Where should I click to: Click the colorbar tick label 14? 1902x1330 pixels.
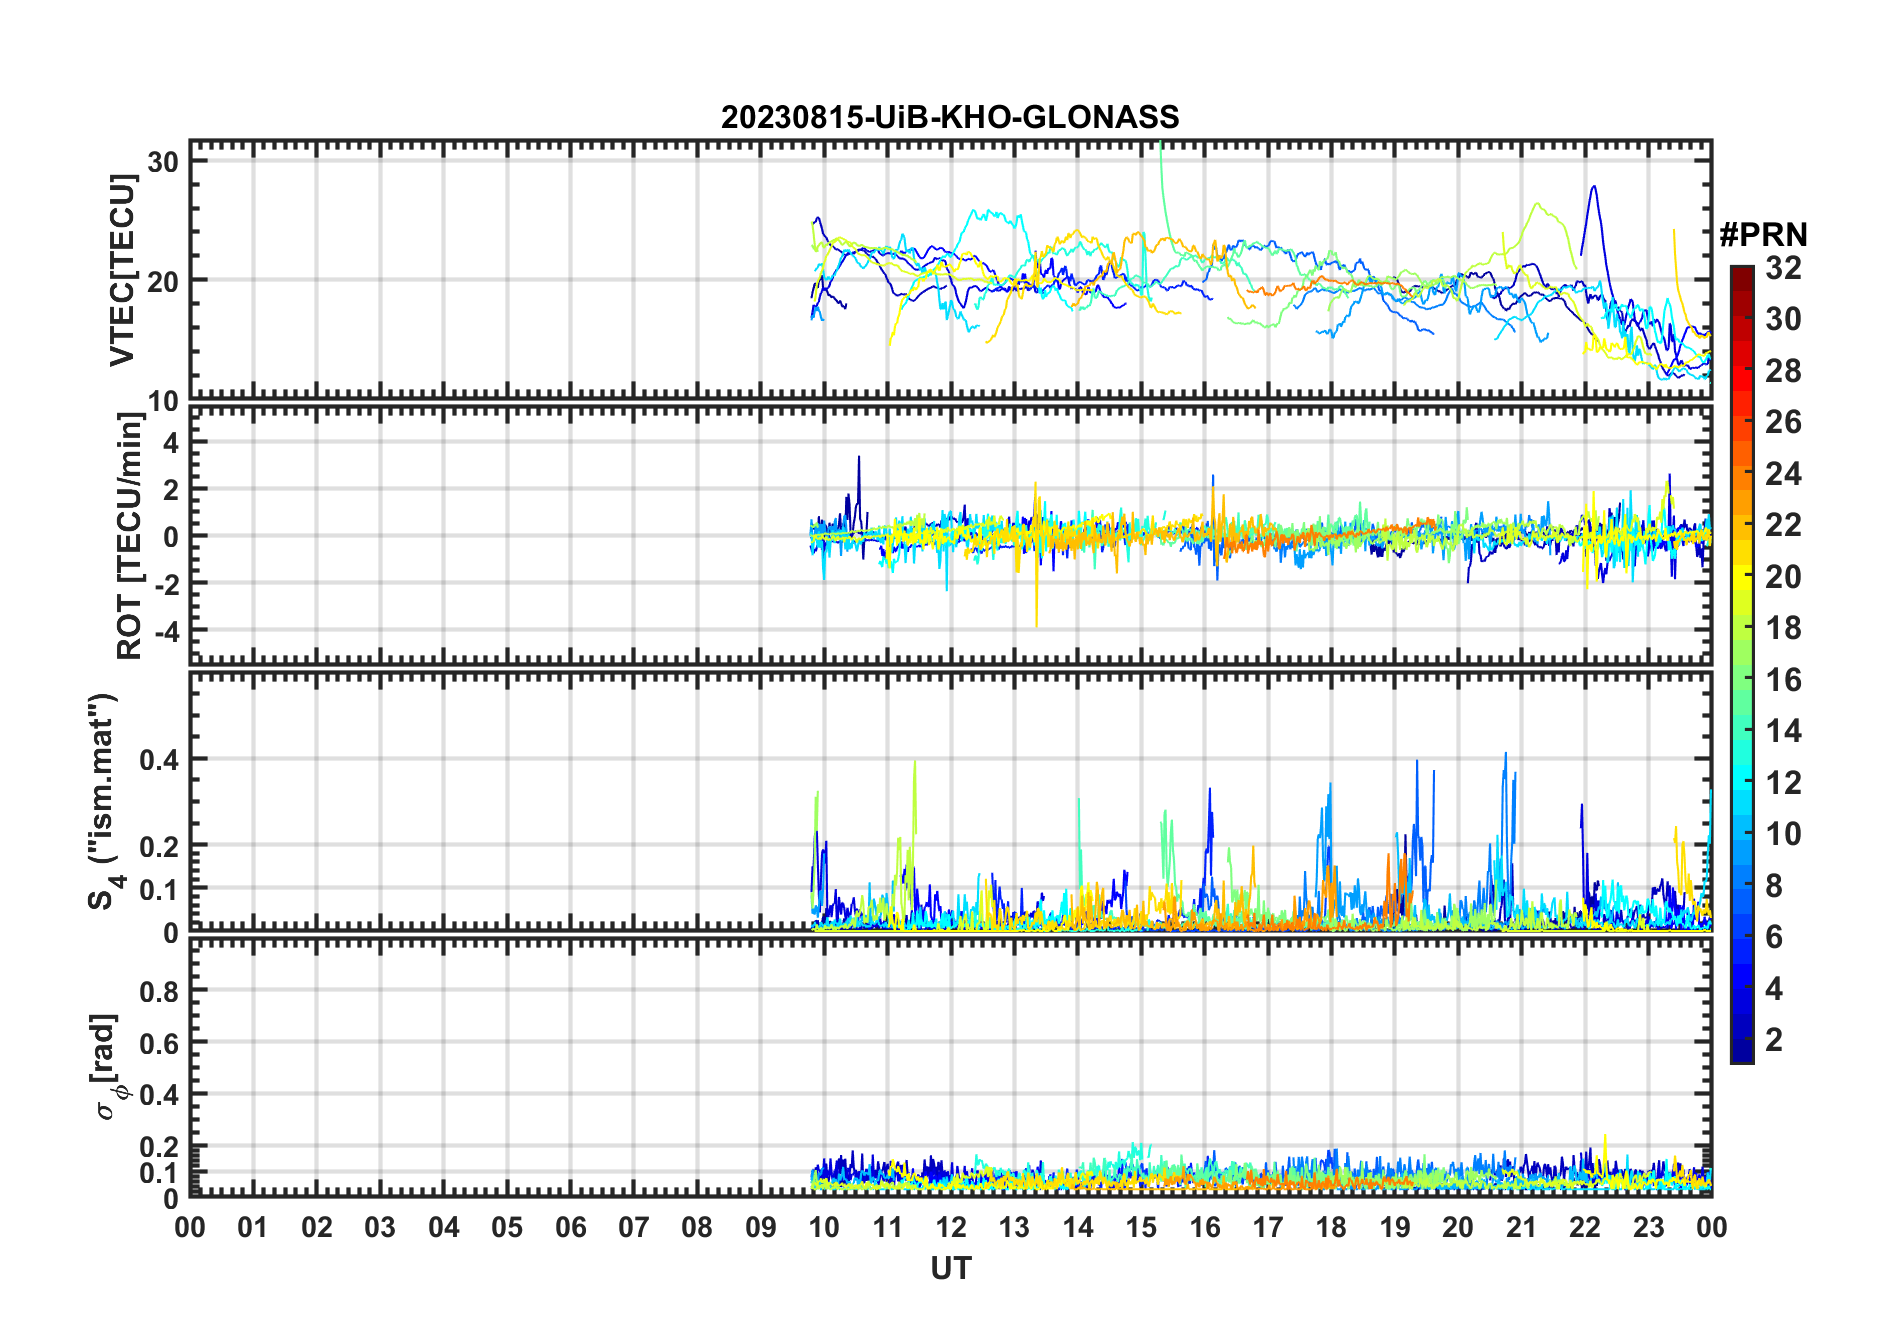point(1783,731)
